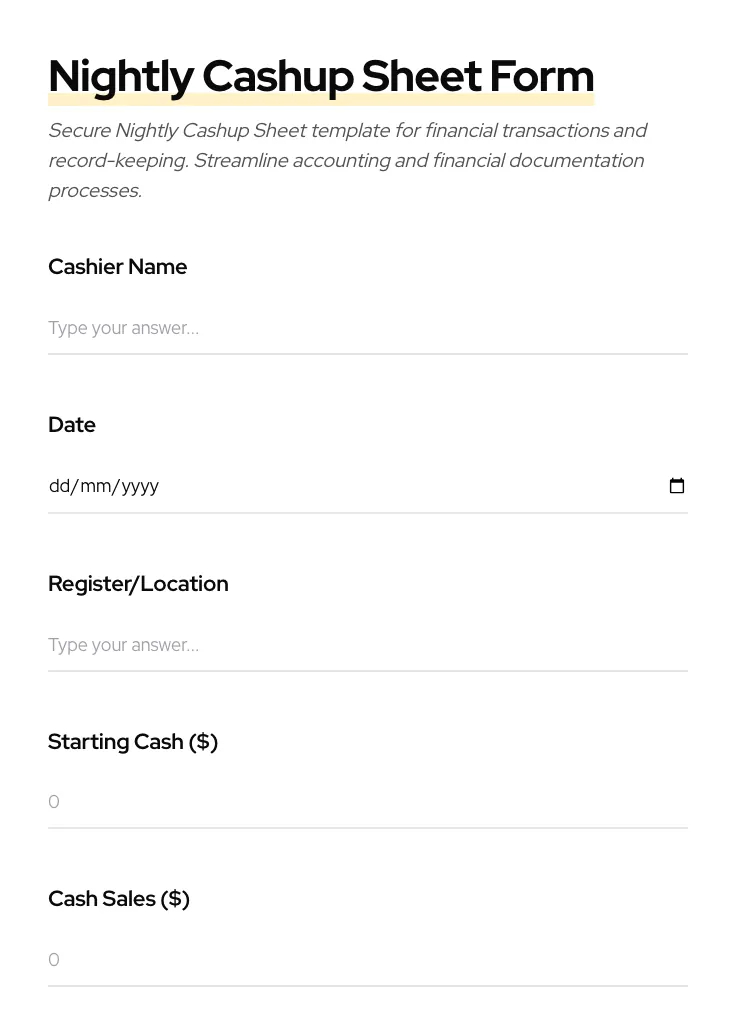Click the highlighted title underline area
Image resolution: width=736 pixels, height=1024 pixels.
(320, 98)
